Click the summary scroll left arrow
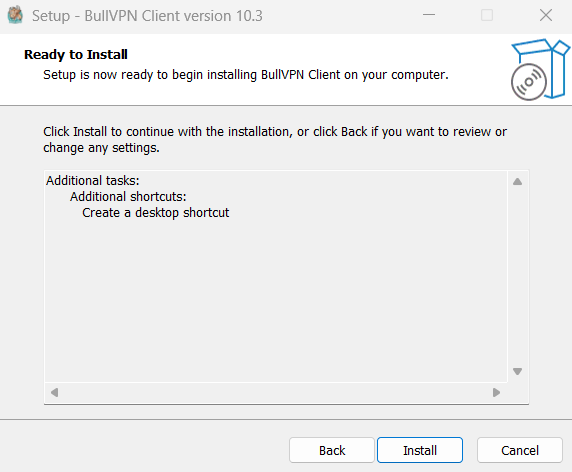 click(55, 392)
